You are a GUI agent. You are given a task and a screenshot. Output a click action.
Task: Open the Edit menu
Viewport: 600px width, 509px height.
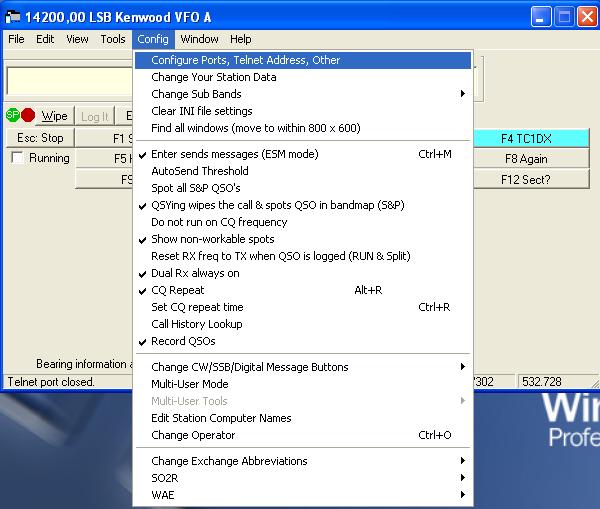click(45, 39)
